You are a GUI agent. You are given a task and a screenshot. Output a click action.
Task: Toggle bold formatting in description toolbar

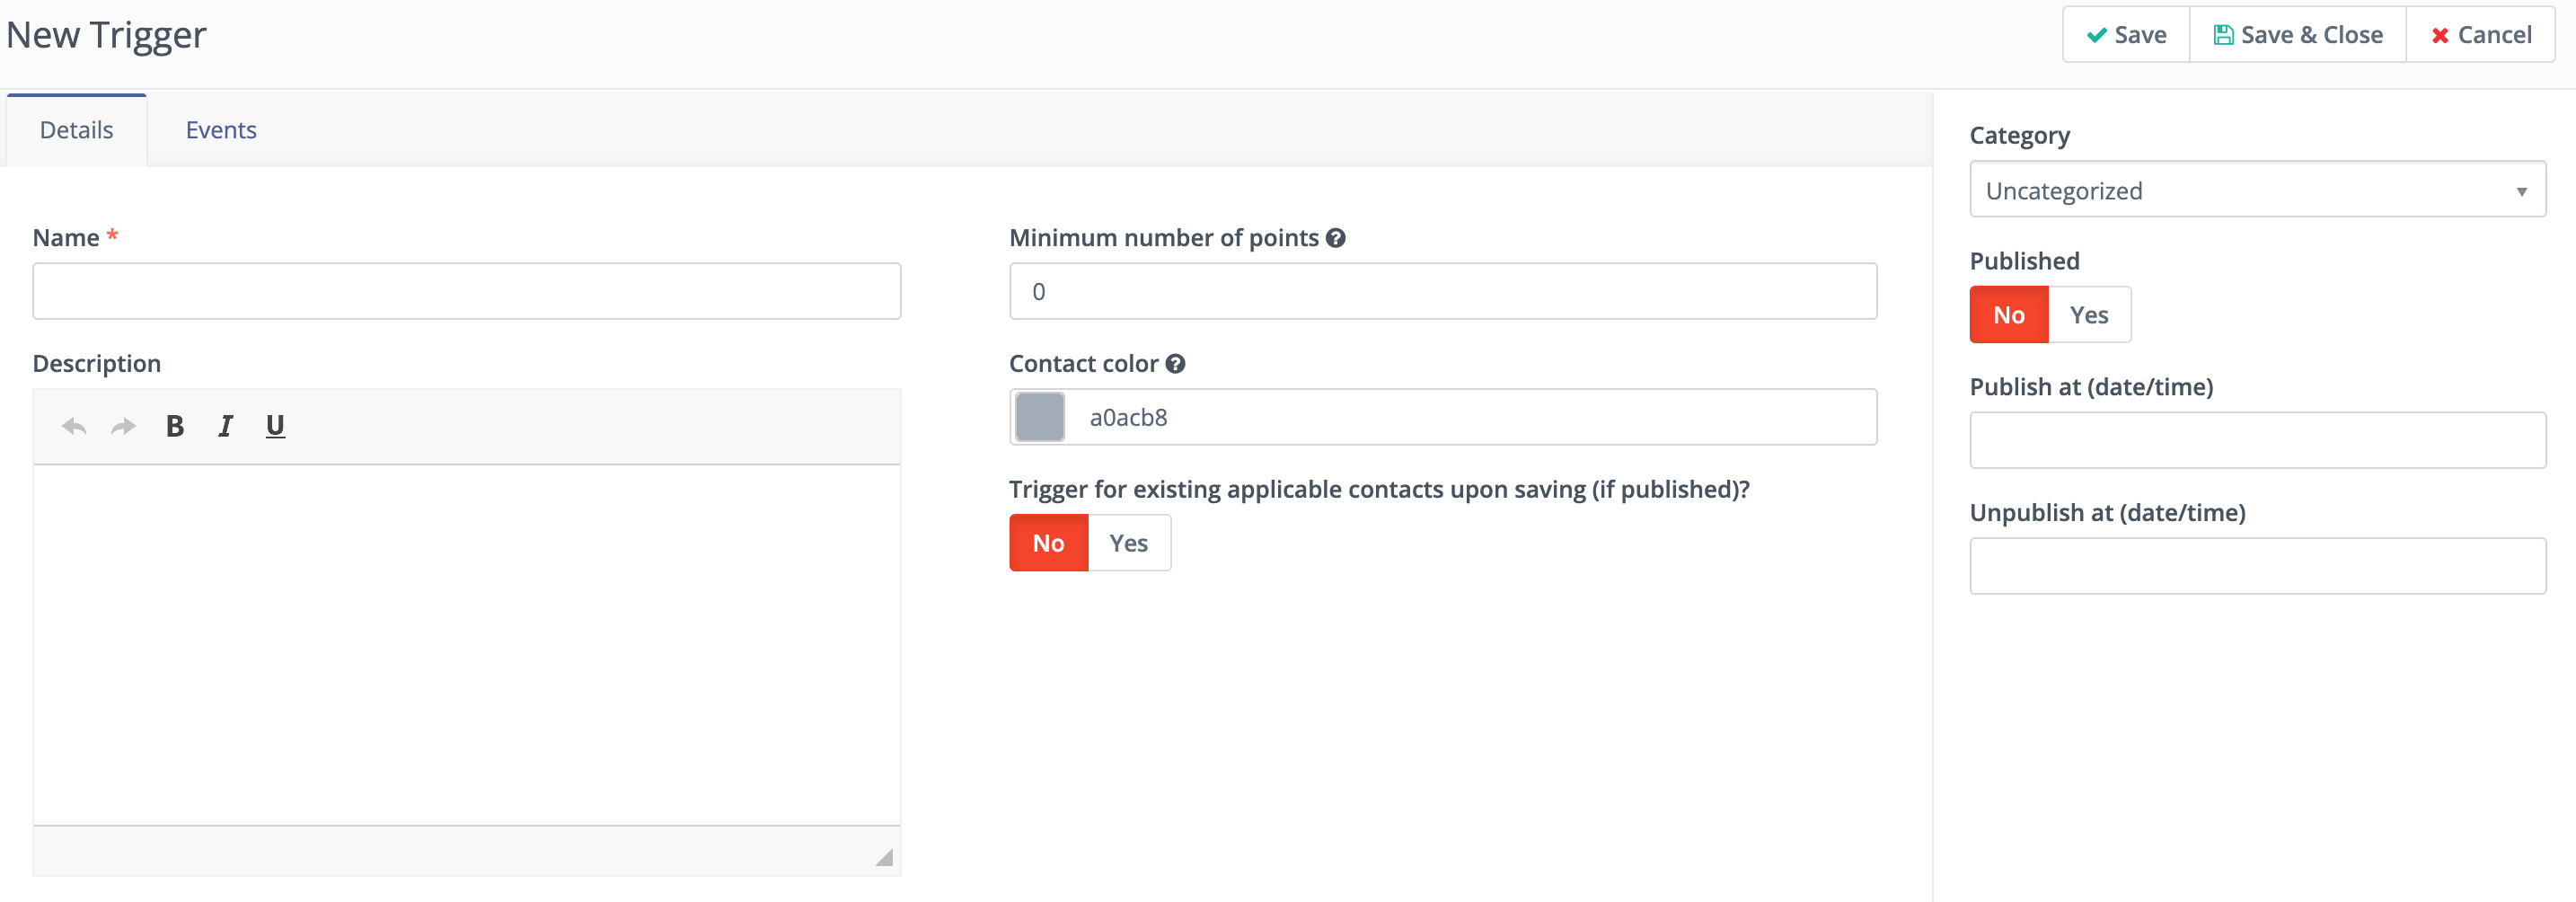pos(175,427)
